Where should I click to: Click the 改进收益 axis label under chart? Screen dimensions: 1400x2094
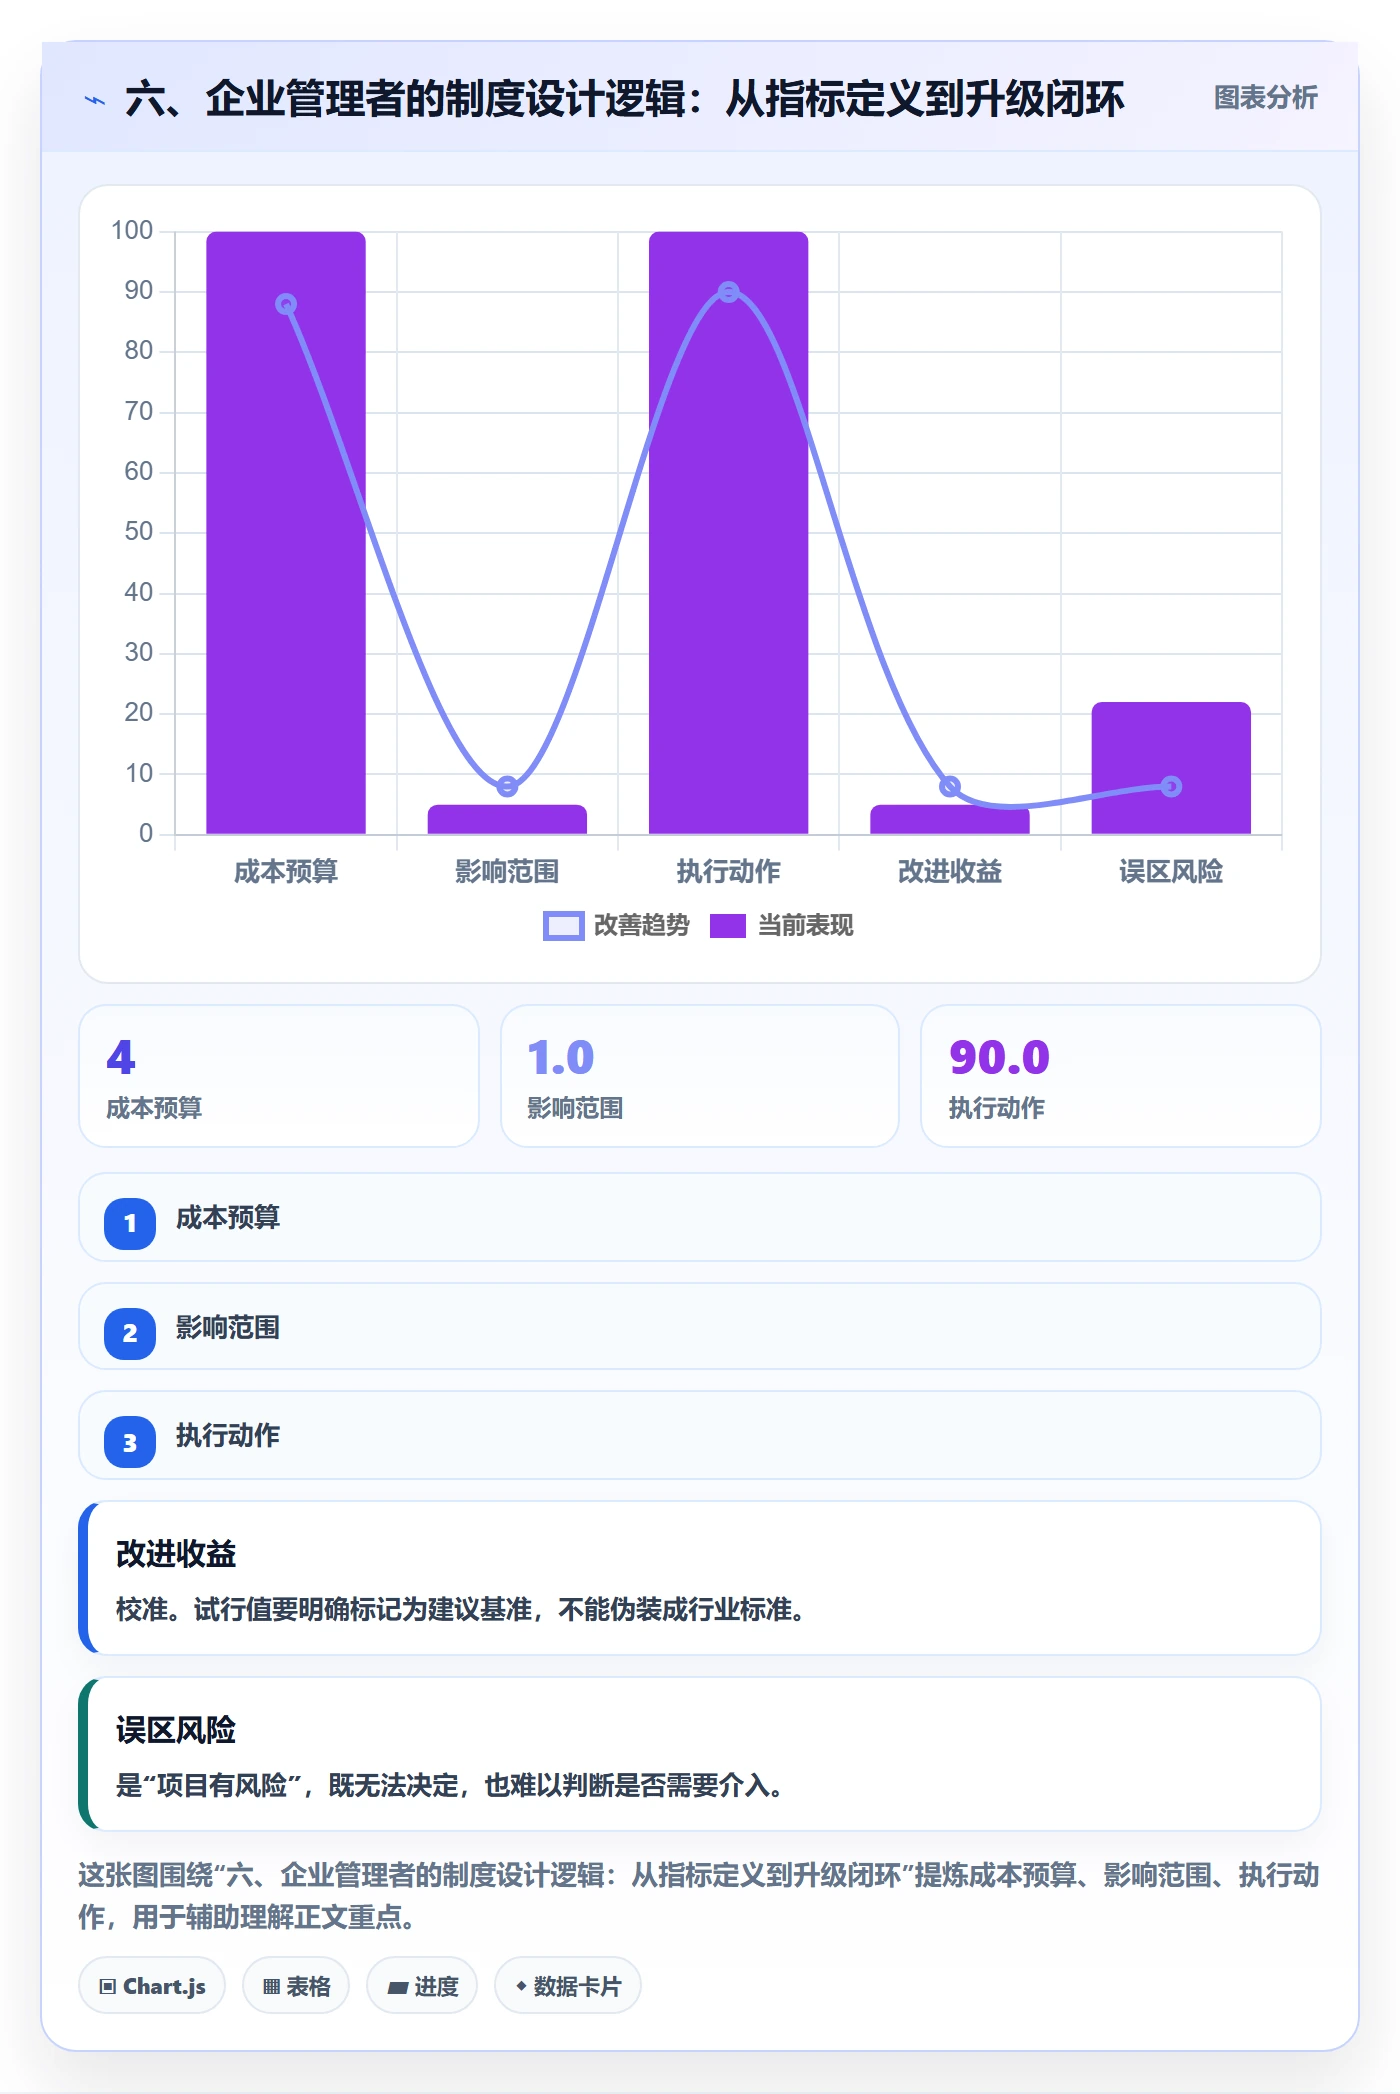(x=950, y=872)
